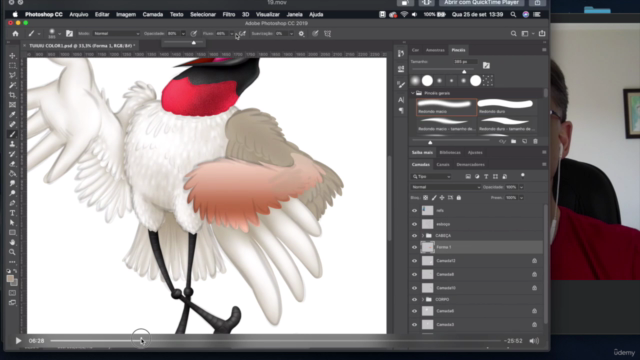640x360 pixels.
Task: Switch to the Bibliotecas tab
Action: [450, 152]
